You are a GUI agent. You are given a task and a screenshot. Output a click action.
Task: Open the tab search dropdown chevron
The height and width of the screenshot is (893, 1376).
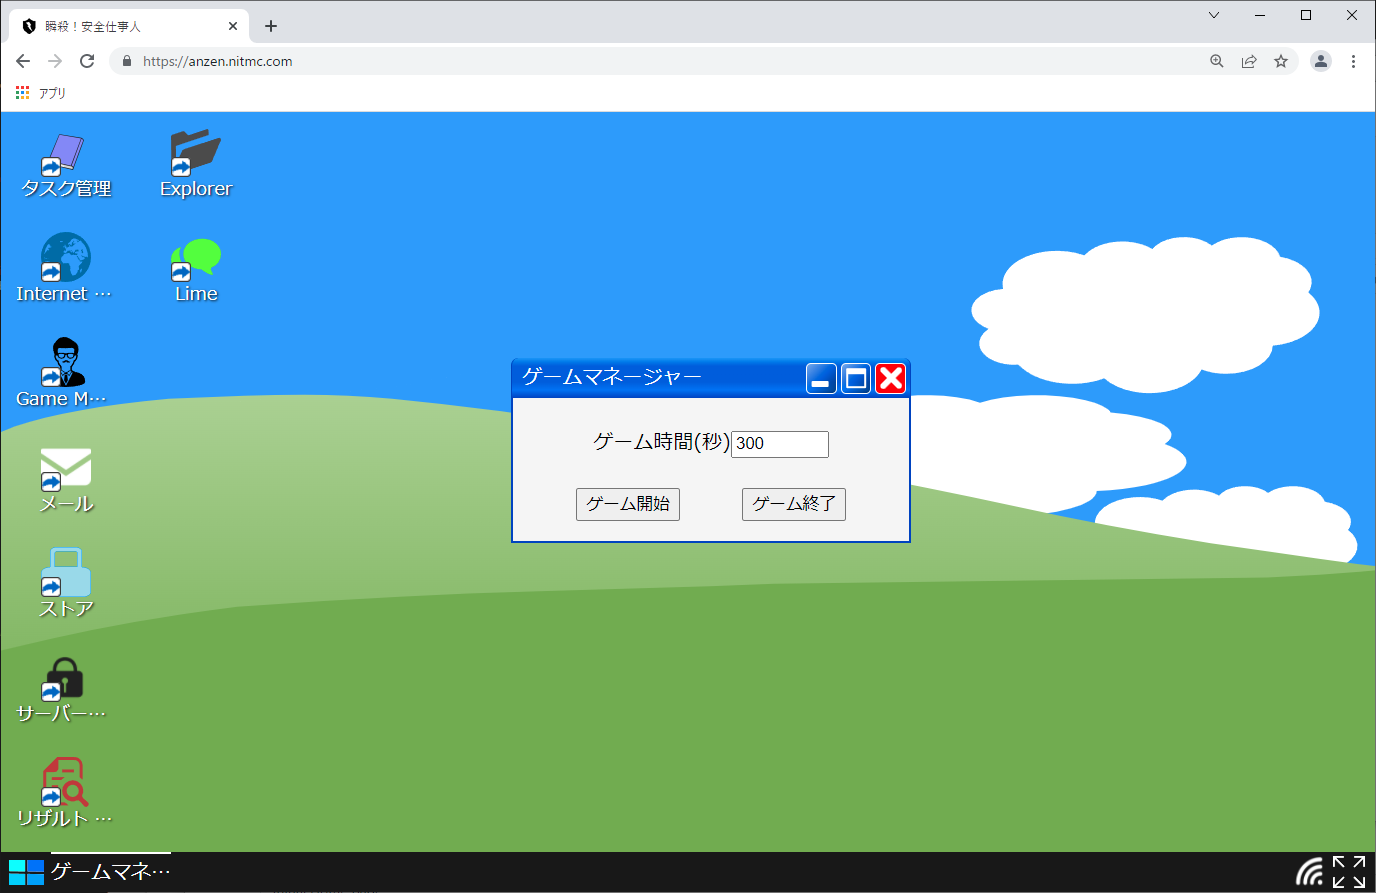[x=1214, y=15]
